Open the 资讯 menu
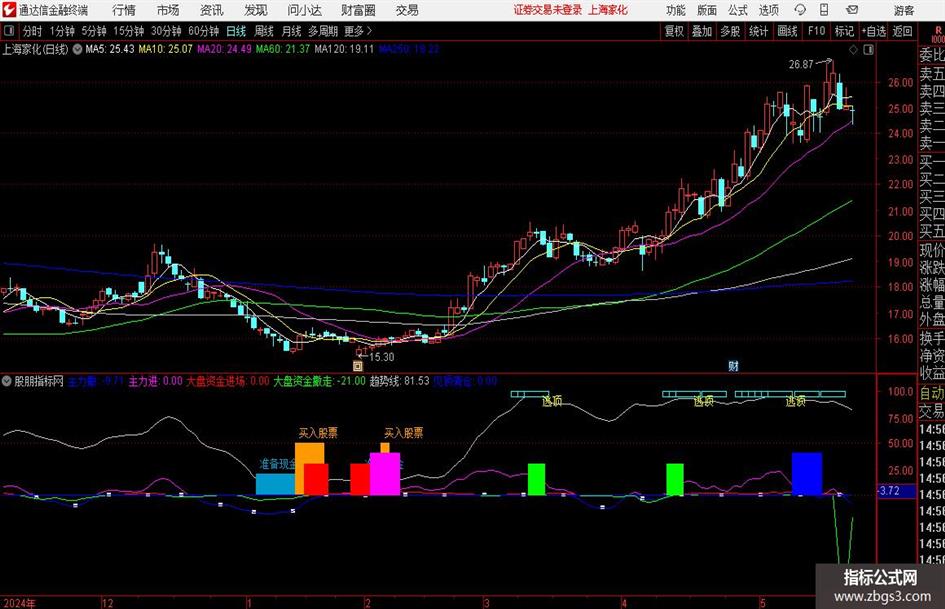The width and height of the screenshot is (945, 609). pyautogui.click(x=212, y=10)
